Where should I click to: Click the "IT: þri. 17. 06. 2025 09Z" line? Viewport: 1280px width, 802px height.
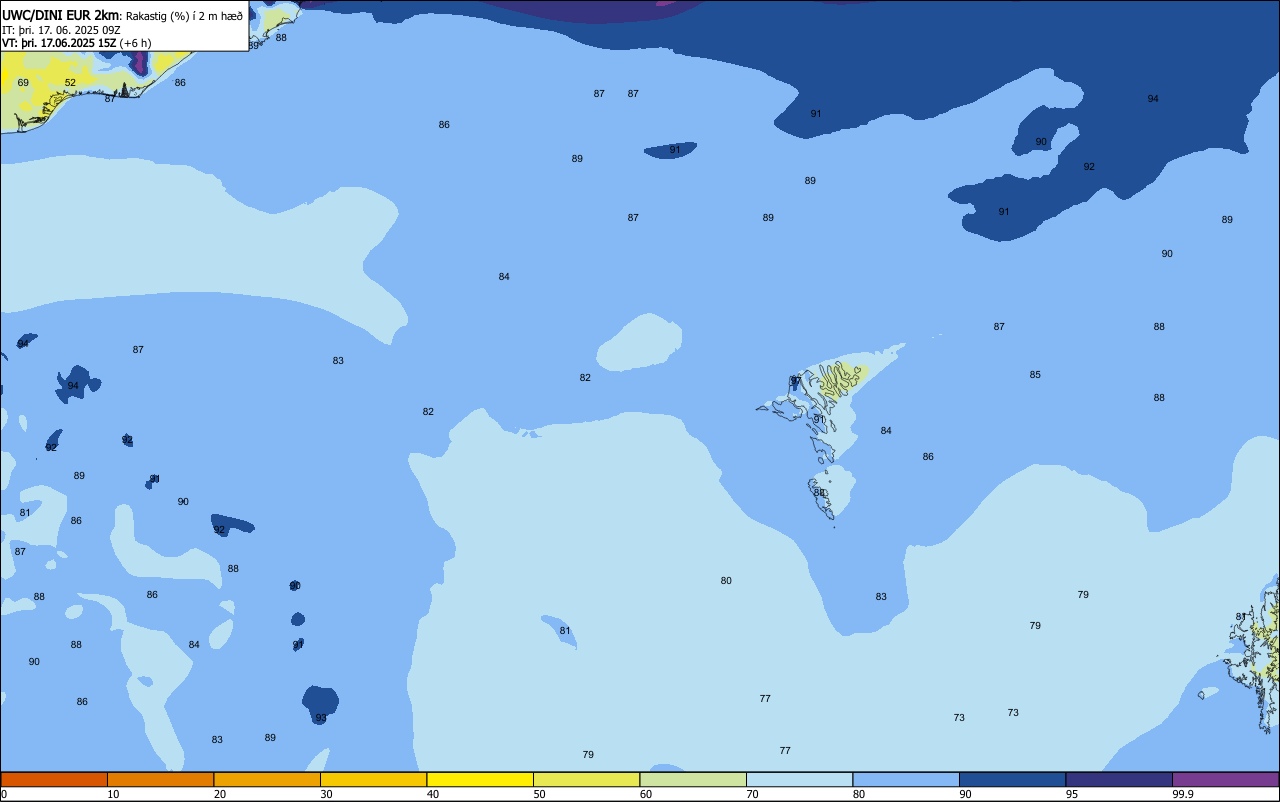coord(61,30)
